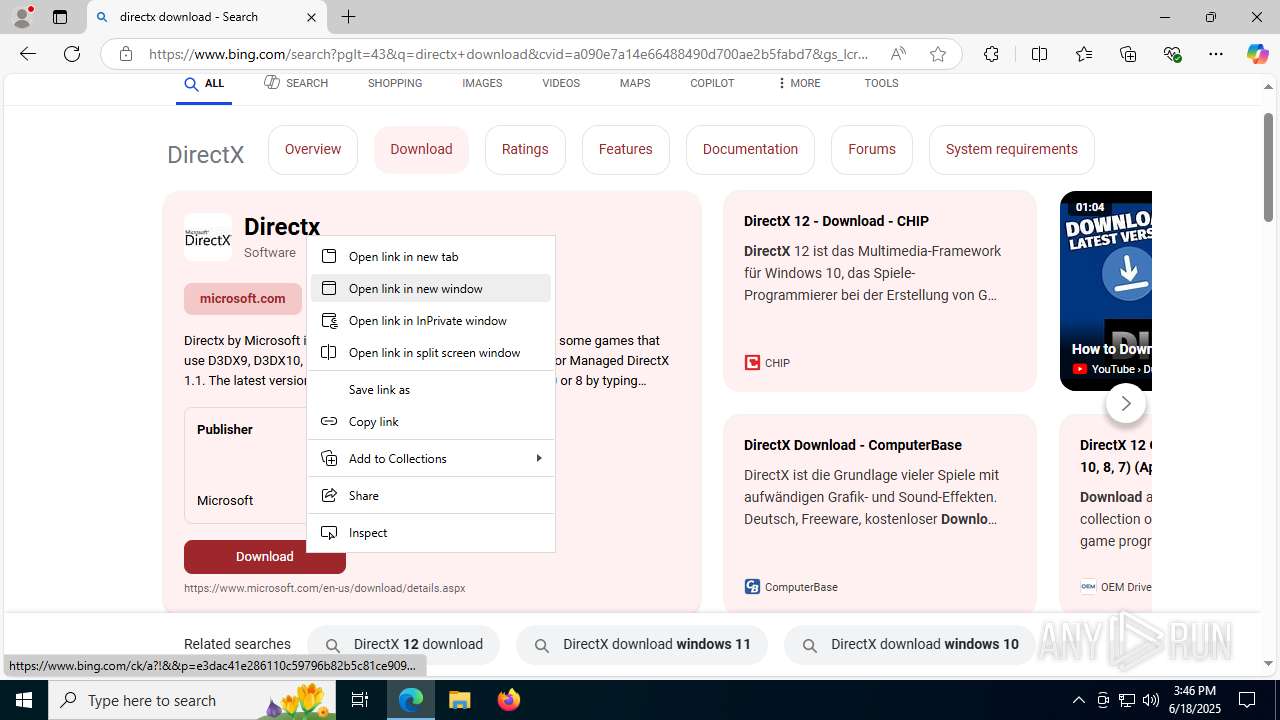Open Favorites list icon
1280x720 pixels.
pyautogui.click(x=1084, y=54)
